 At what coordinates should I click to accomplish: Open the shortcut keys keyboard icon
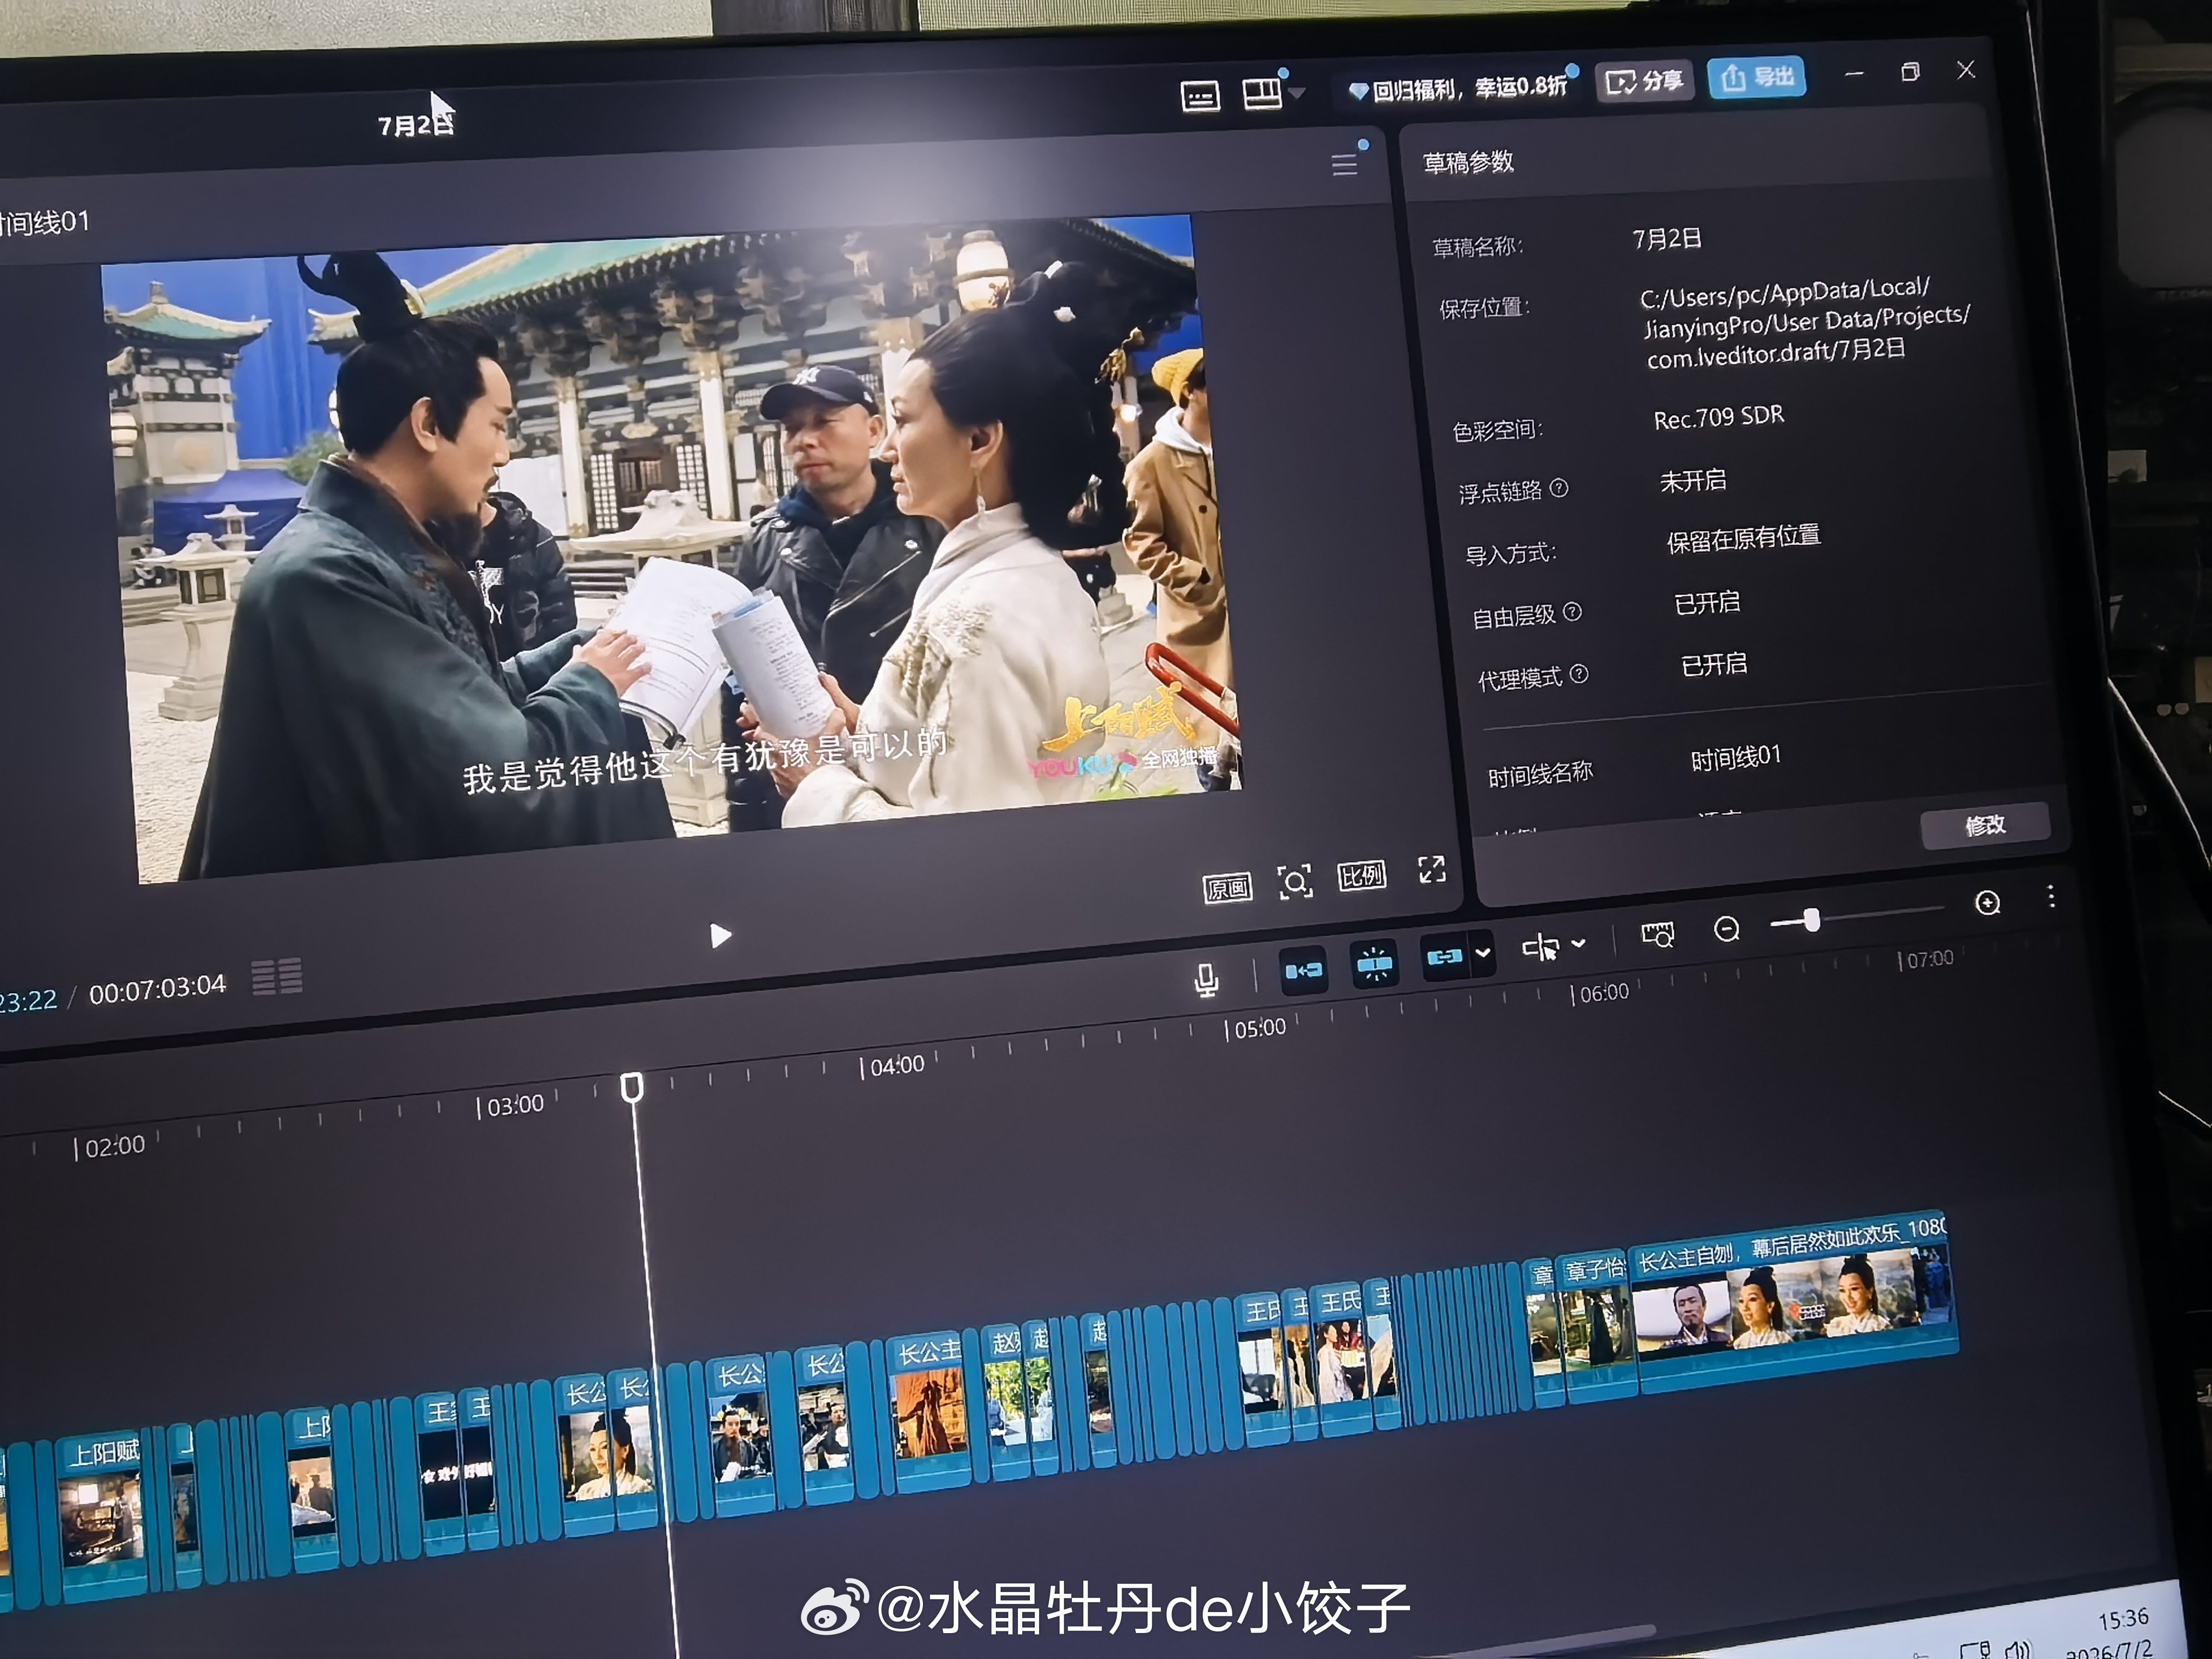[1200, 97]
